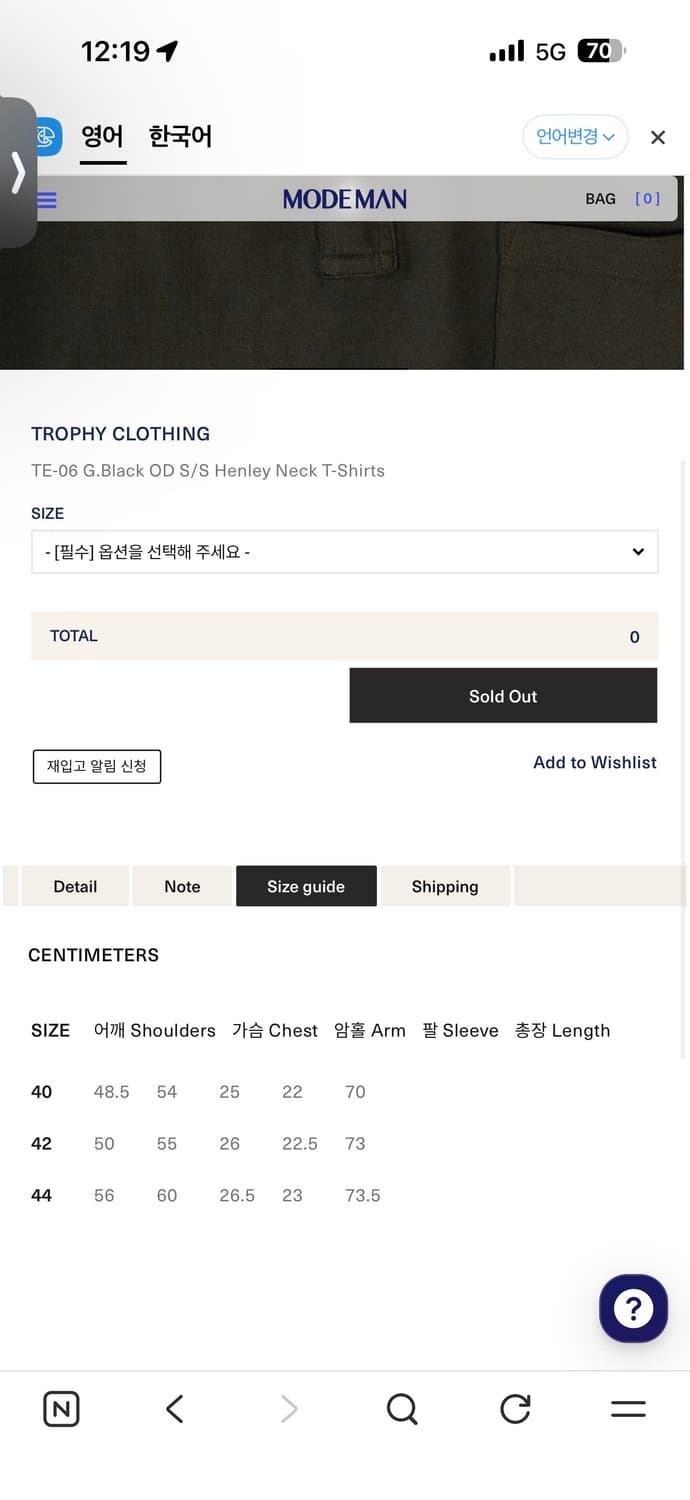Switch translation to 영어
This screenshot has width=690, height=1500.
[103, 136]
